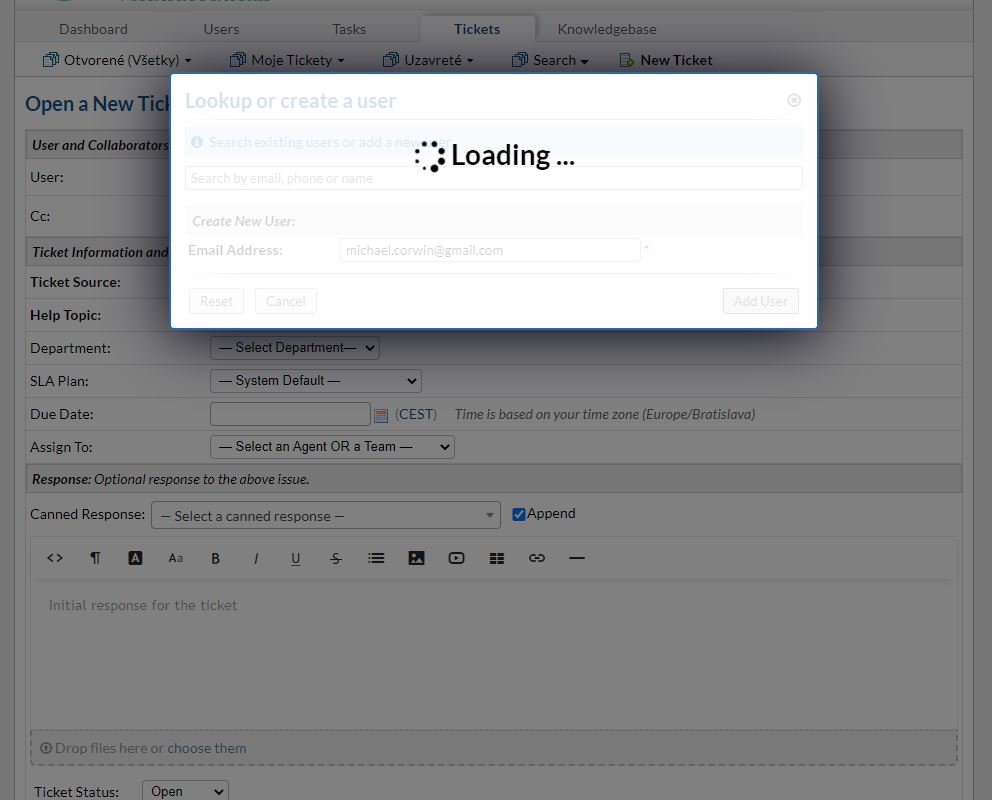Click the user search input field
Screen dimensions: 992x800
493,177
